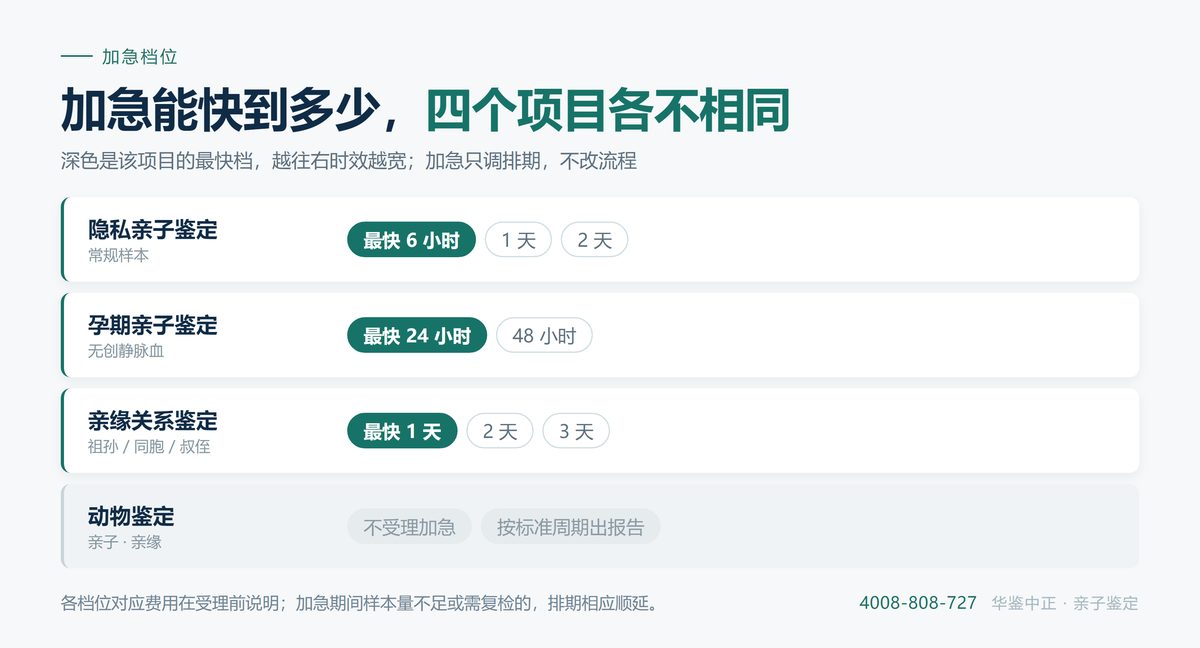This screenshot has height=648, width=1200.
Task: Click the 按标准周期出报告 tag
Action: [571, 527]
